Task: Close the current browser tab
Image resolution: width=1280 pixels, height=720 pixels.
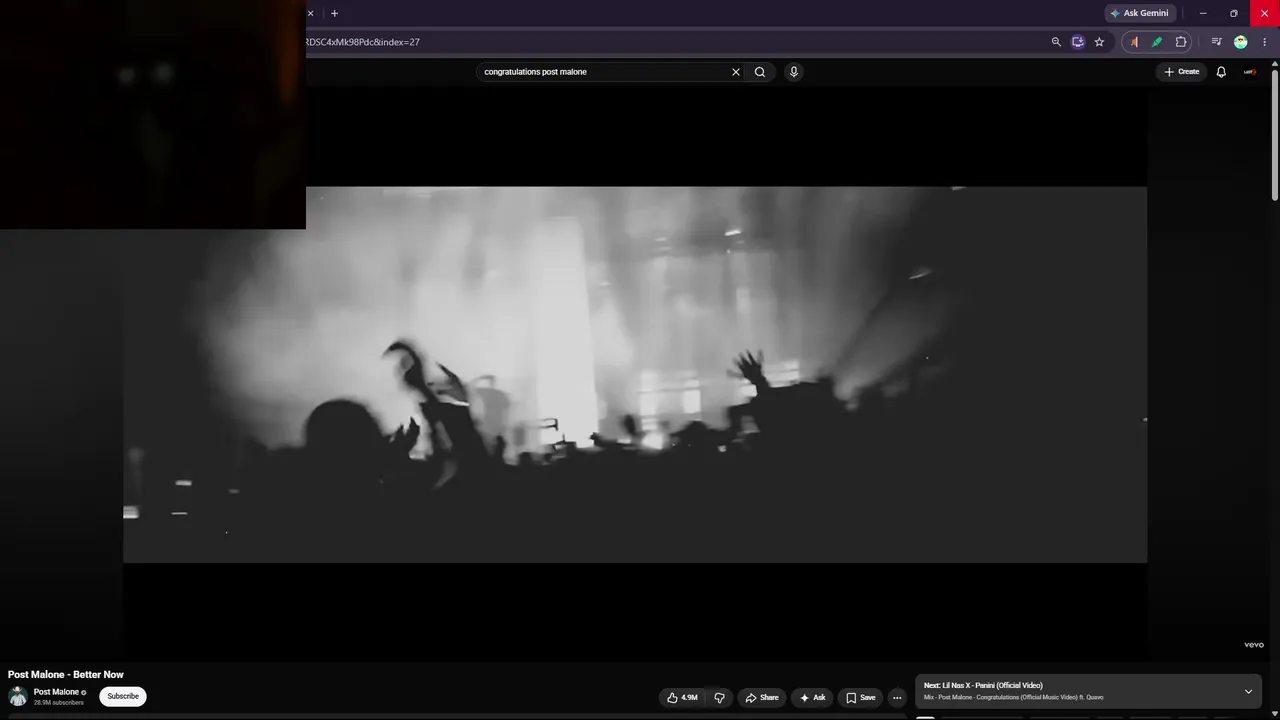Action: coord(310,13)
